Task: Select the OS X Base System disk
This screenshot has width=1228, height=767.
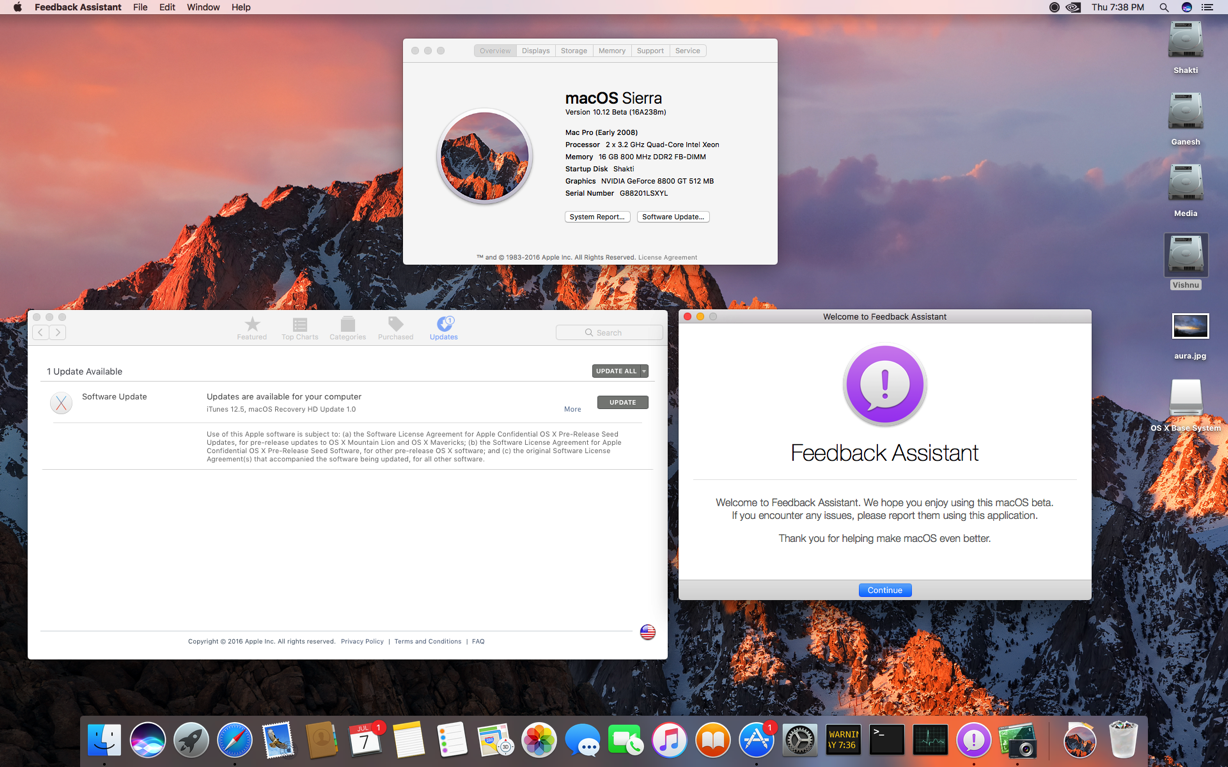Action: (x=1186, y=406)
